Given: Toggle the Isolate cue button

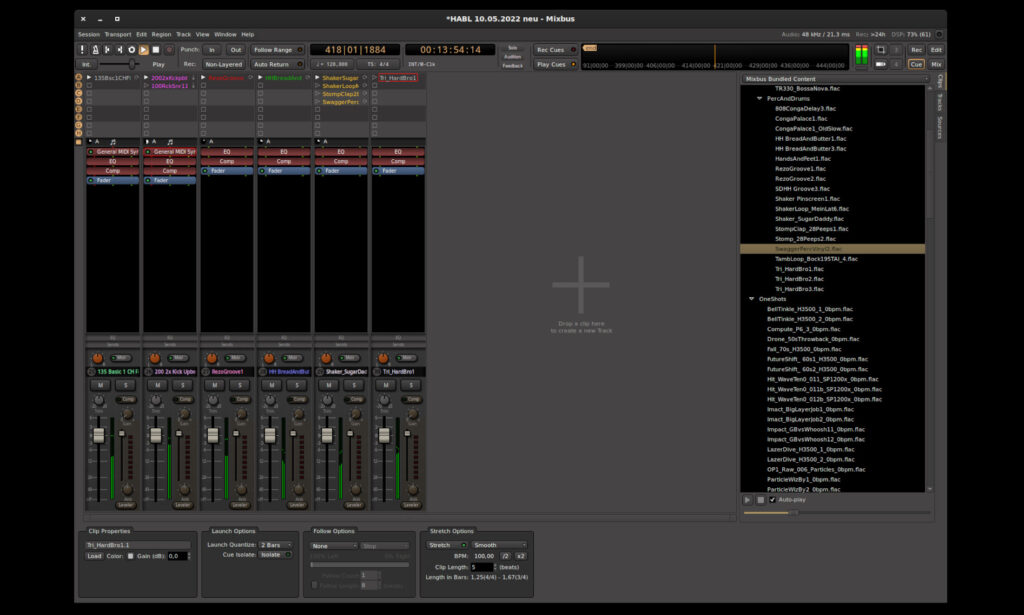Looking at the screenshot, I should (275, 555).
